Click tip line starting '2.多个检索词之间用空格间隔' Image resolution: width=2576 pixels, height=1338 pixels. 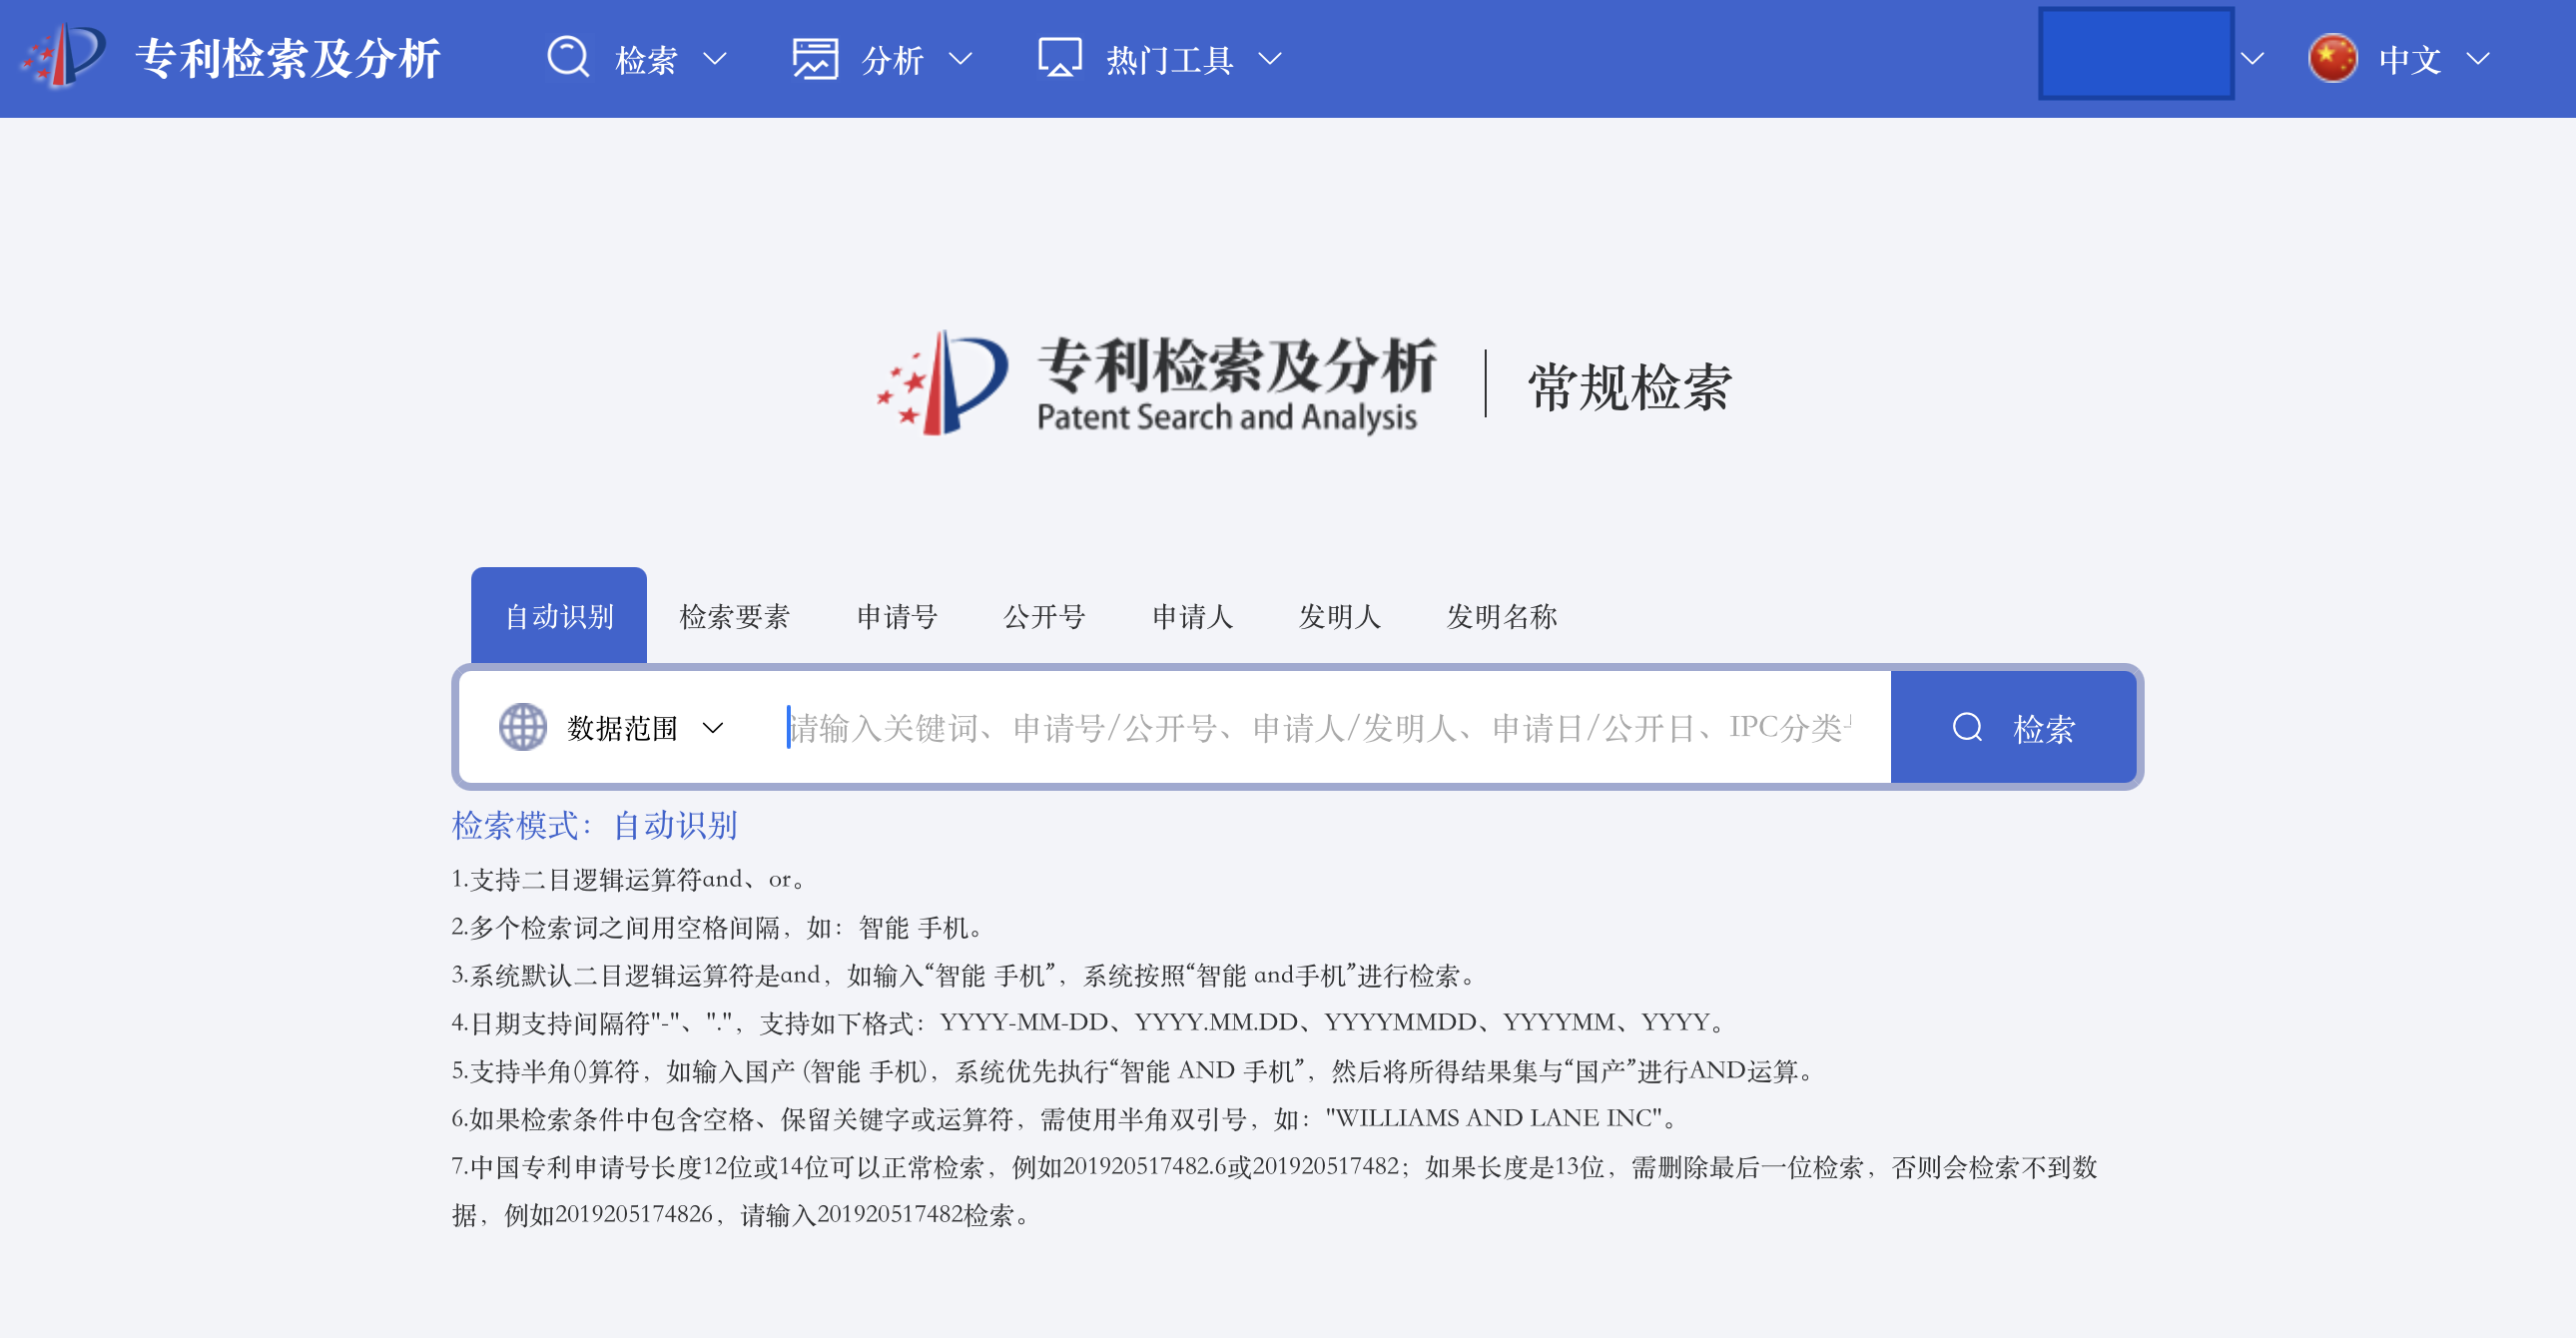pos(718,927)
